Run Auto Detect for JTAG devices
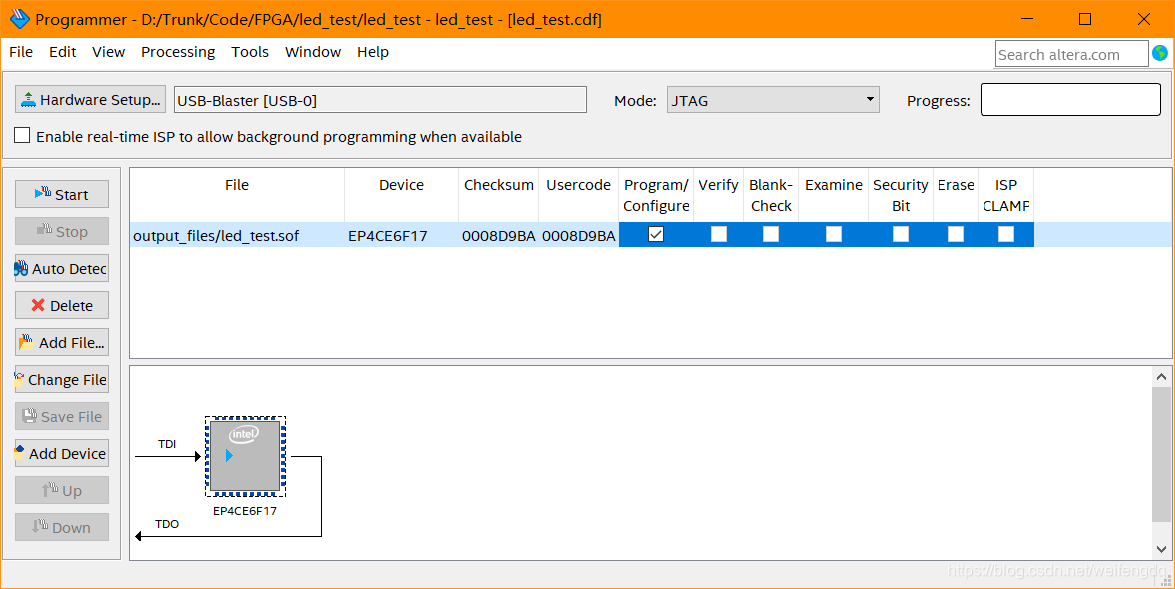This screenshot has width=1175, height=589. [x=61, y=268]
